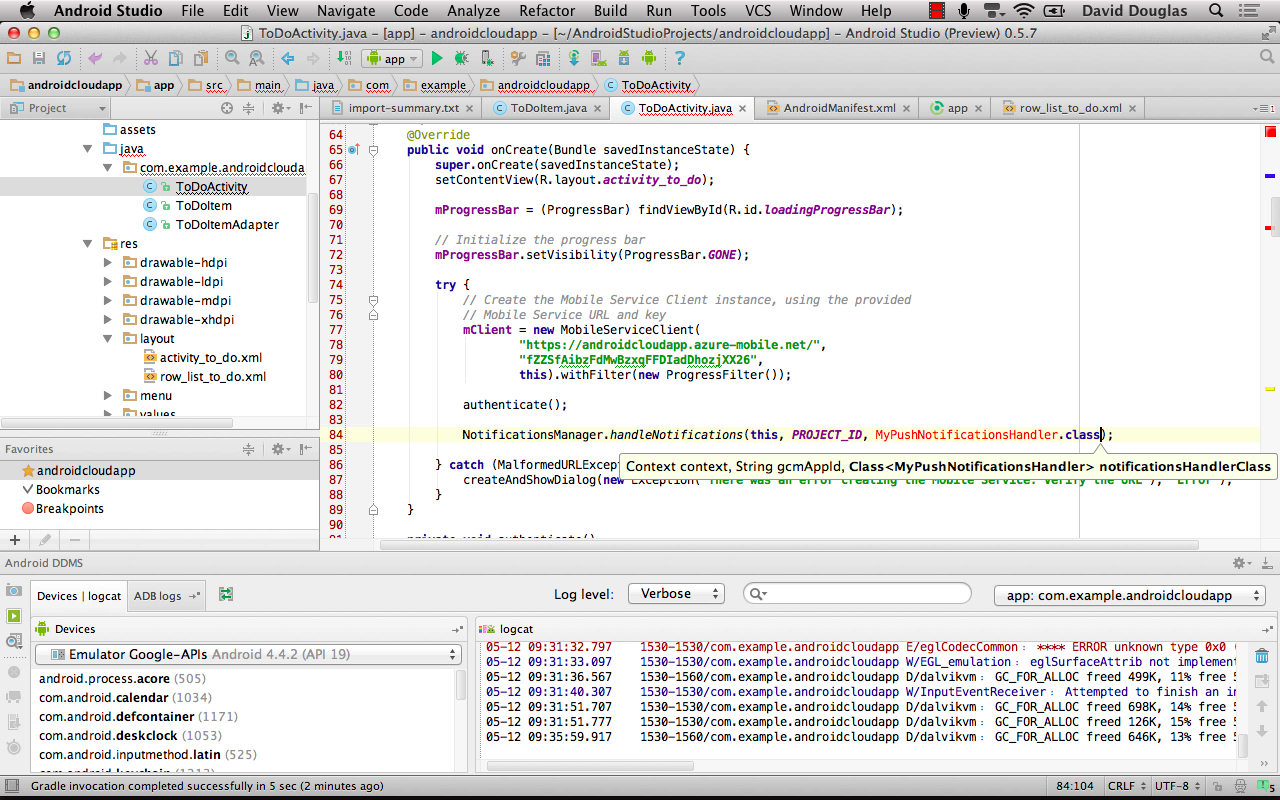Open the Analyze menu
The width and height of the screenshot is (1280, 800).
[x=474, y=11]
